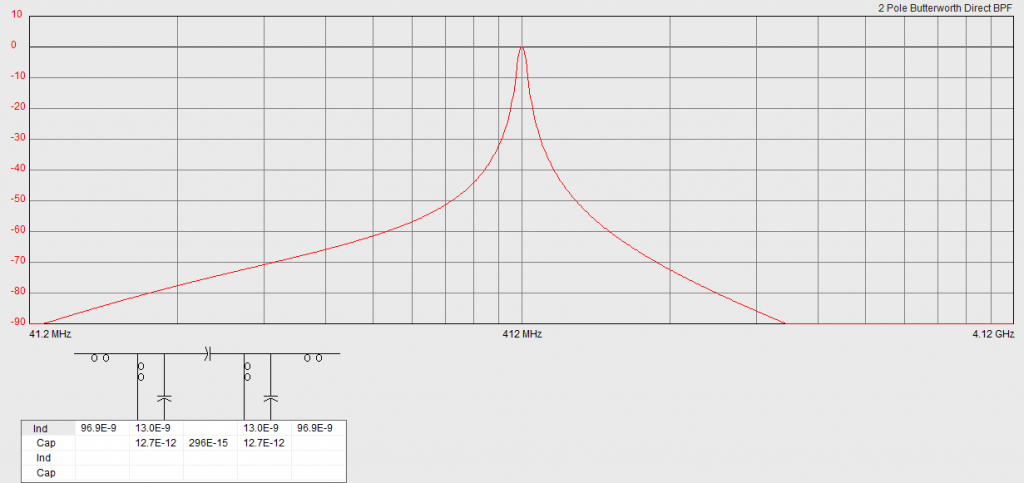Click the red response peak at 412 MHz
This screenshot has height=483, width=1024.
pyautogui.click(x=522, y=48)
